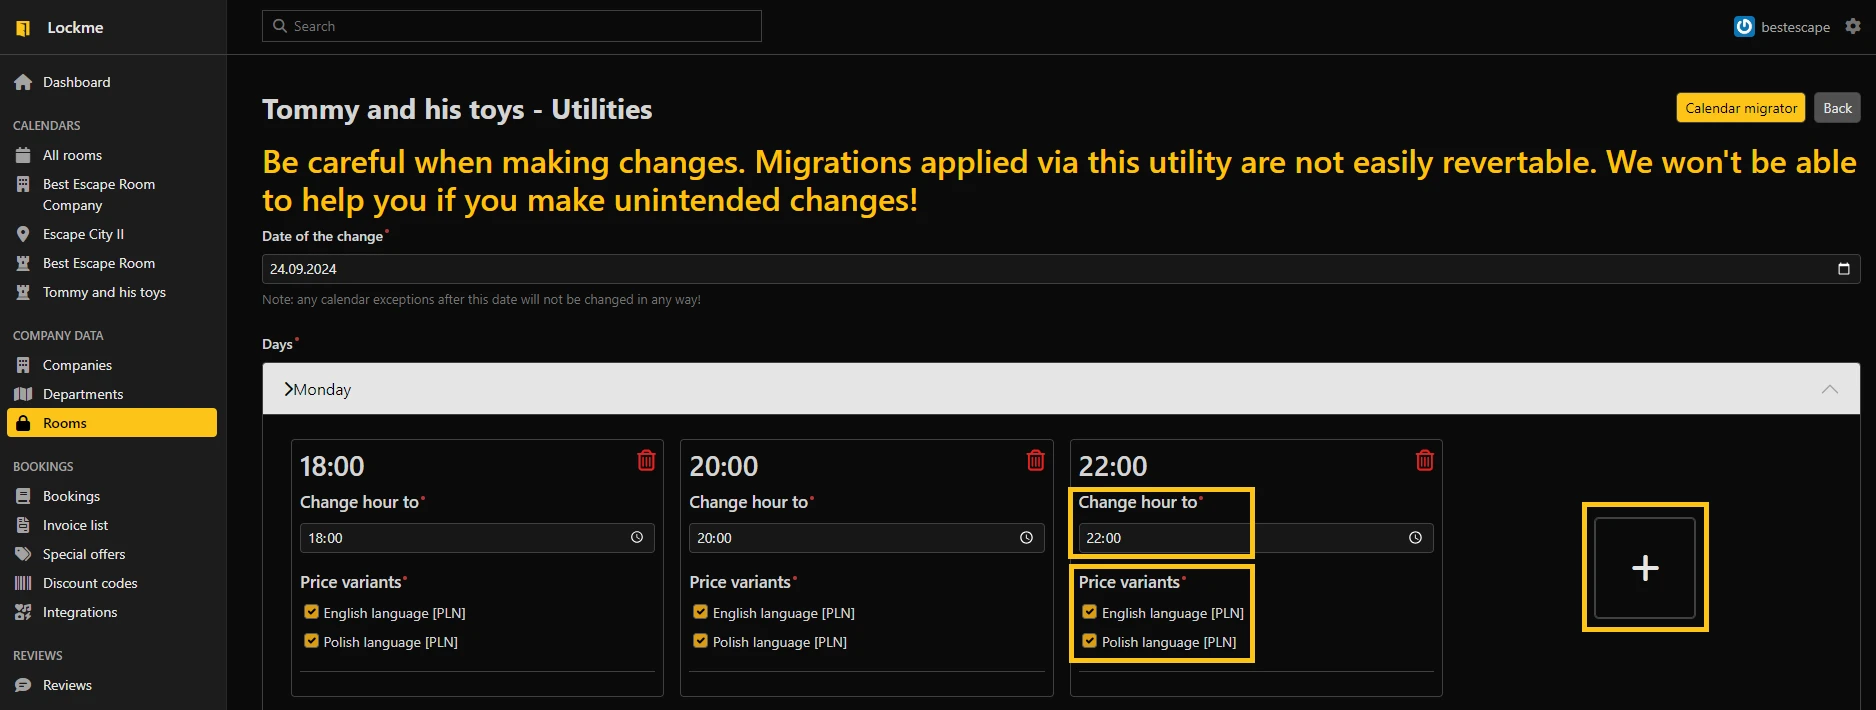Remove the 22:00 slot using trash icon
The height and width of the screenshot is (710, 1876).
[x=1424, y=460]
